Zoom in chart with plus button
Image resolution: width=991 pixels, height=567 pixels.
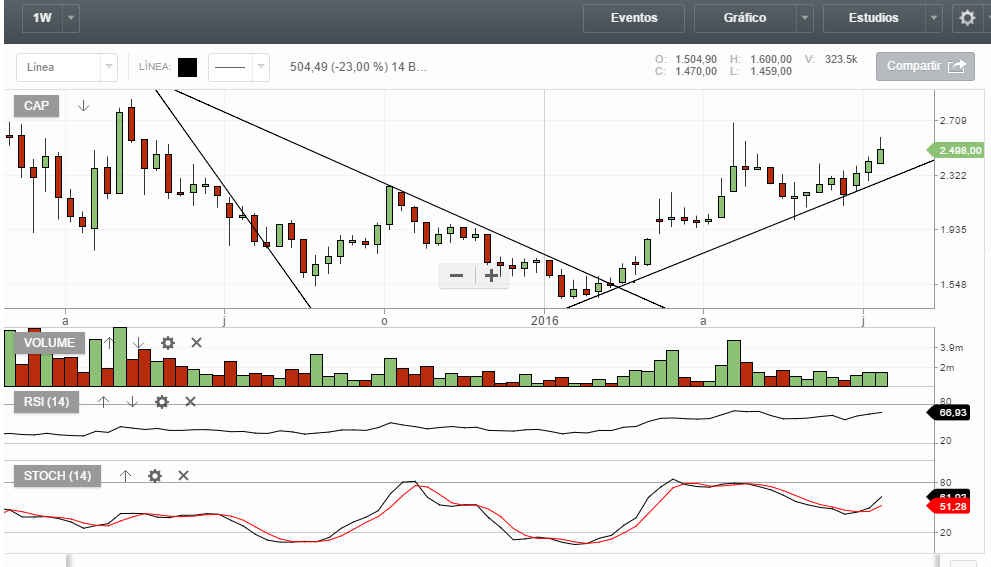pyautogui.click(x=491, y=276)
